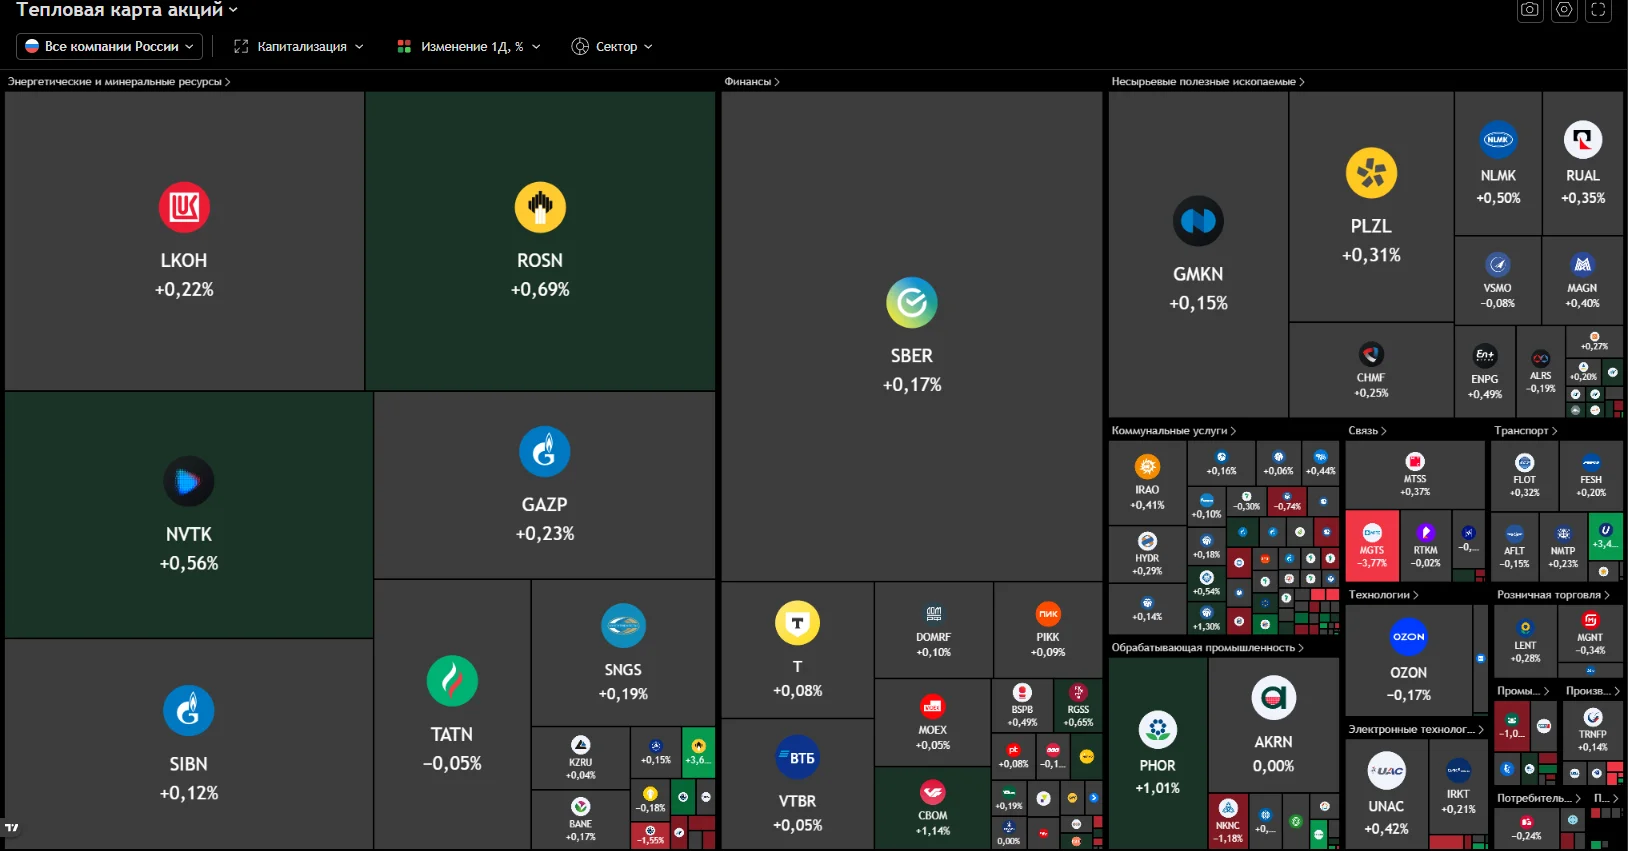Click the RUAL Rusal logo
Image resolution: width=1628 pixels, height=851 pixels.
(1583, 140)
